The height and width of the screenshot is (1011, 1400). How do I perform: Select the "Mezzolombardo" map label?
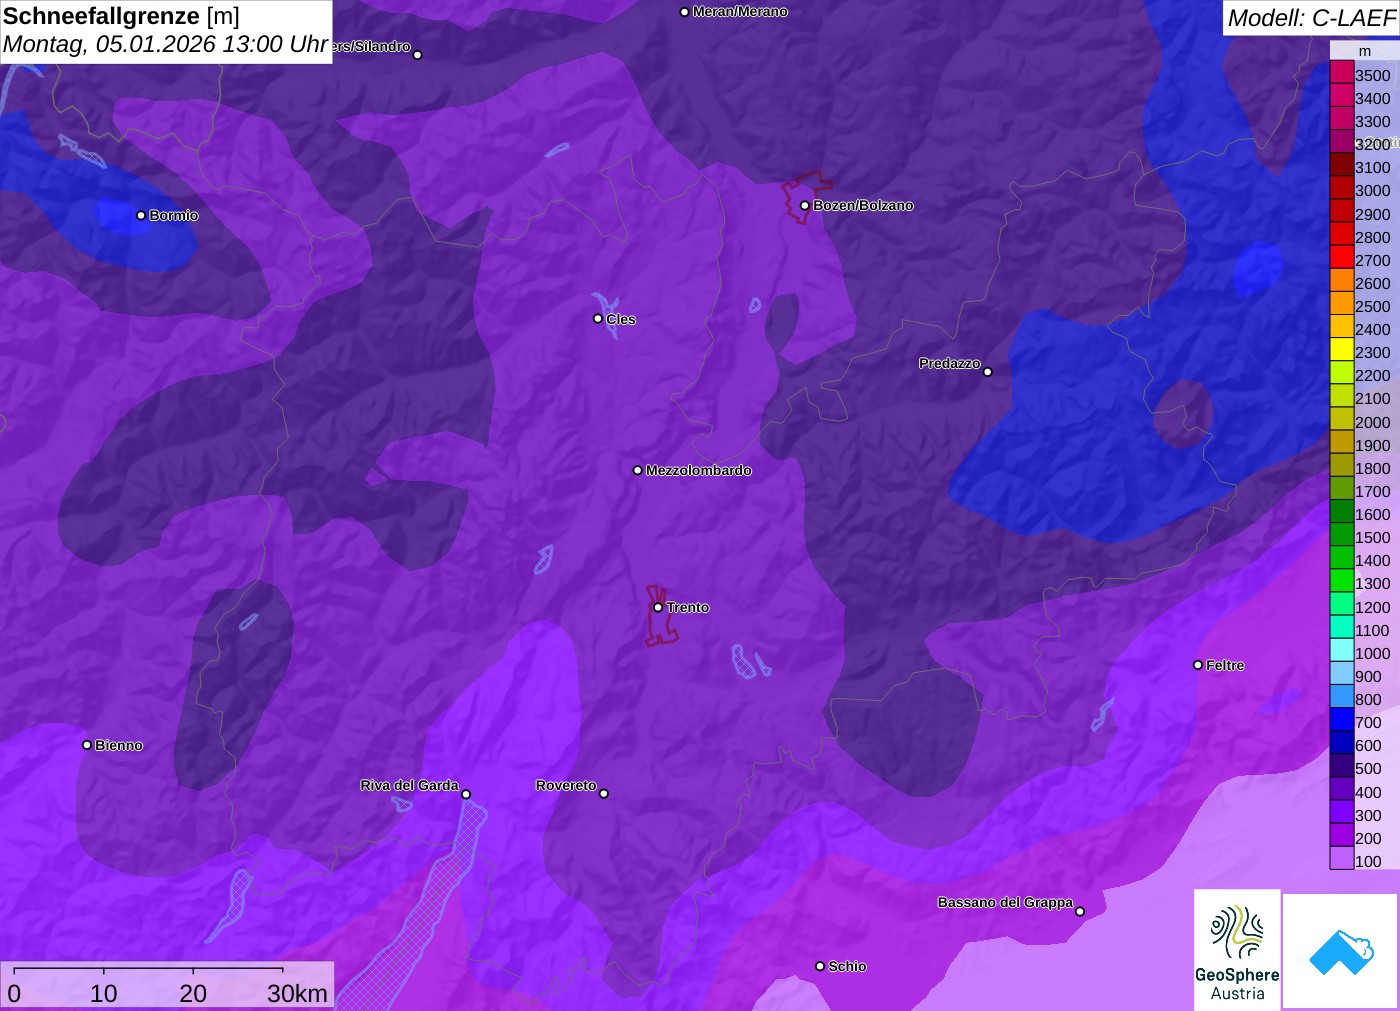pos(699,470)
